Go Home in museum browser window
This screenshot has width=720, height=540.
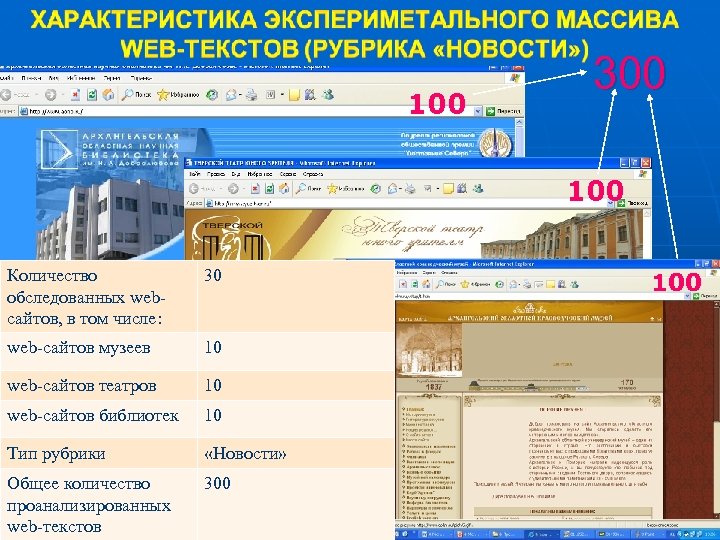point(426,284)
